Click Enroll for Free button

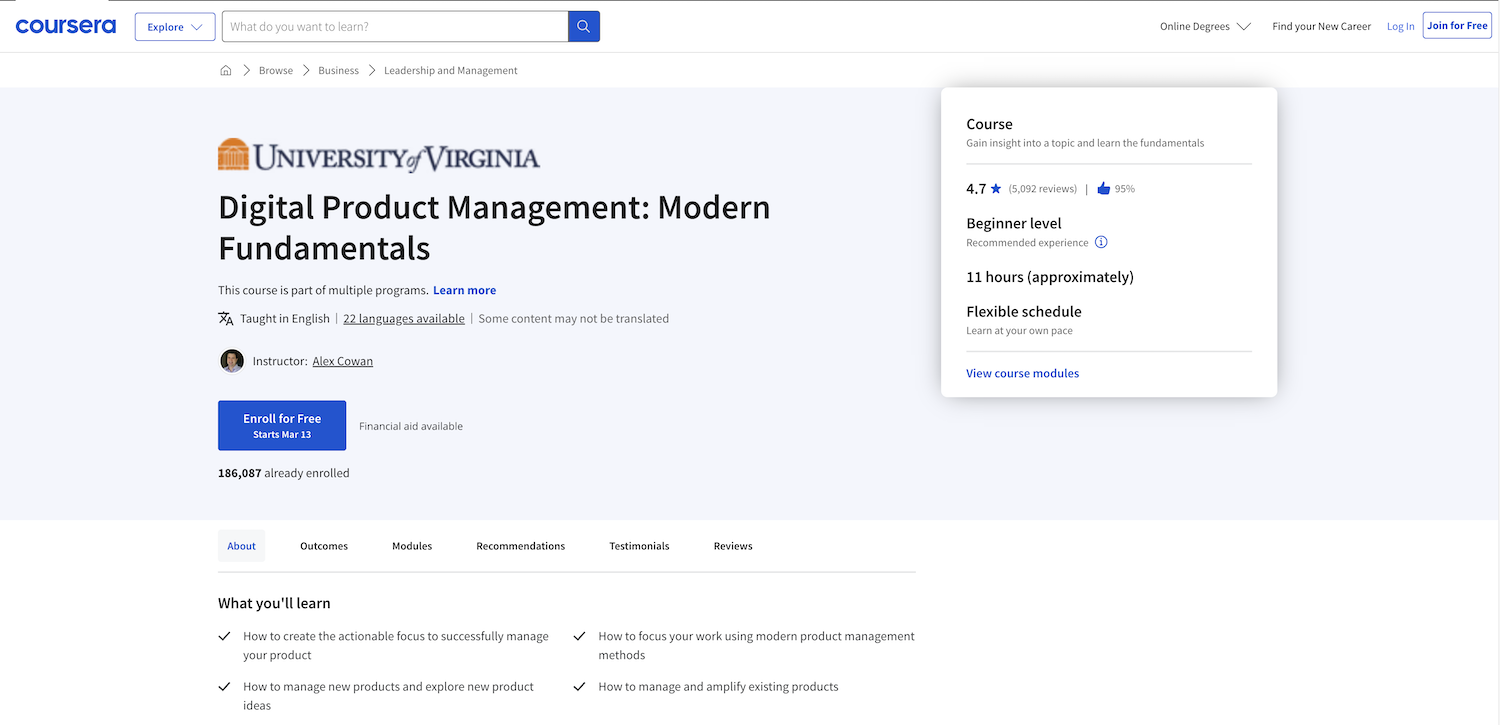point(282,426)
